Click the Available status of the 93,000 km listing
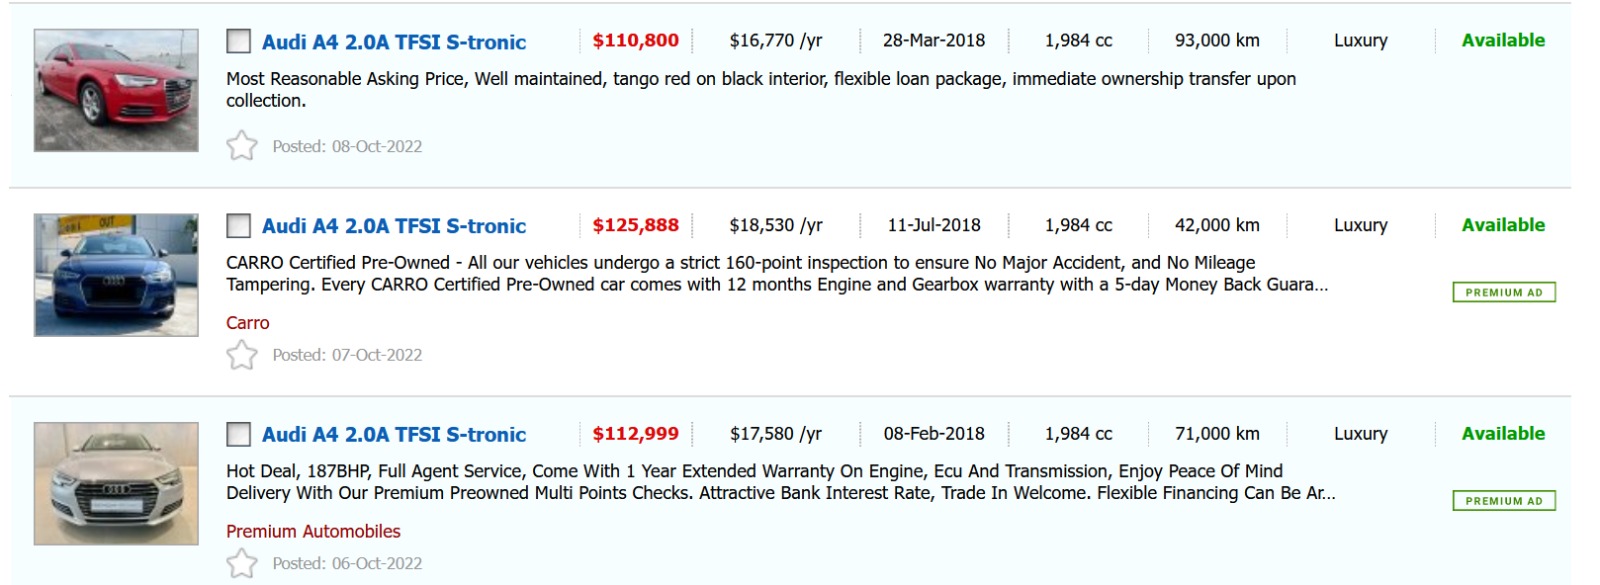 tap(1502, 41)
